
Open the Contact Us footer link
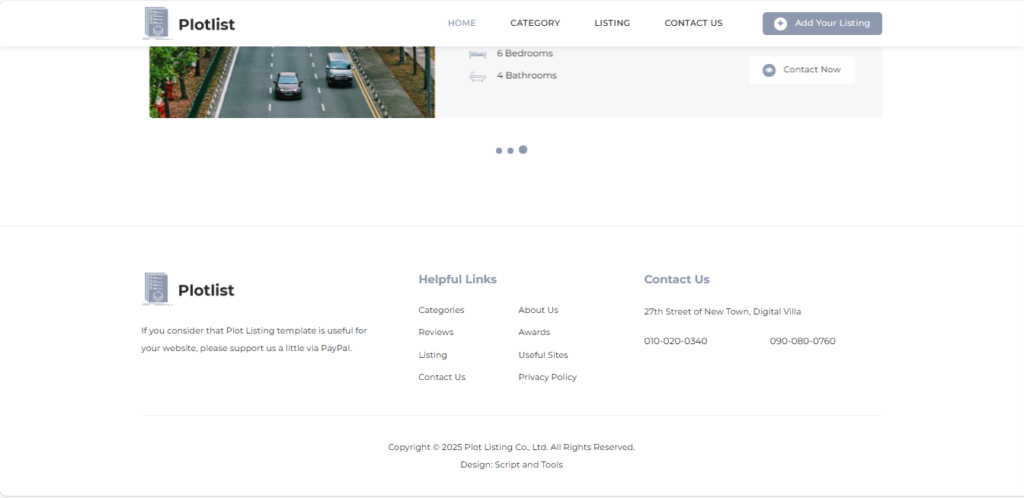tap(442, 377)
